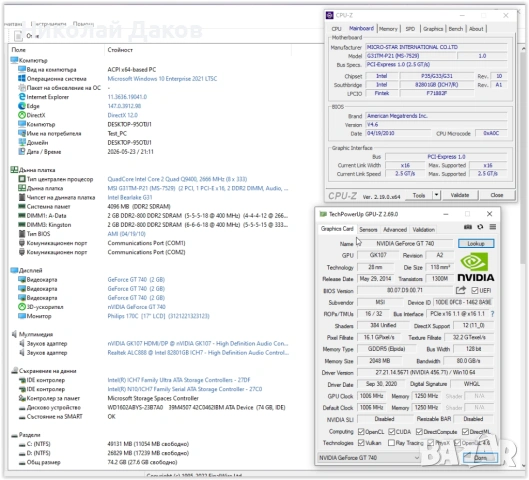
Task: Toggle the Ray Tracing checkbox
Action: (391, 443)
